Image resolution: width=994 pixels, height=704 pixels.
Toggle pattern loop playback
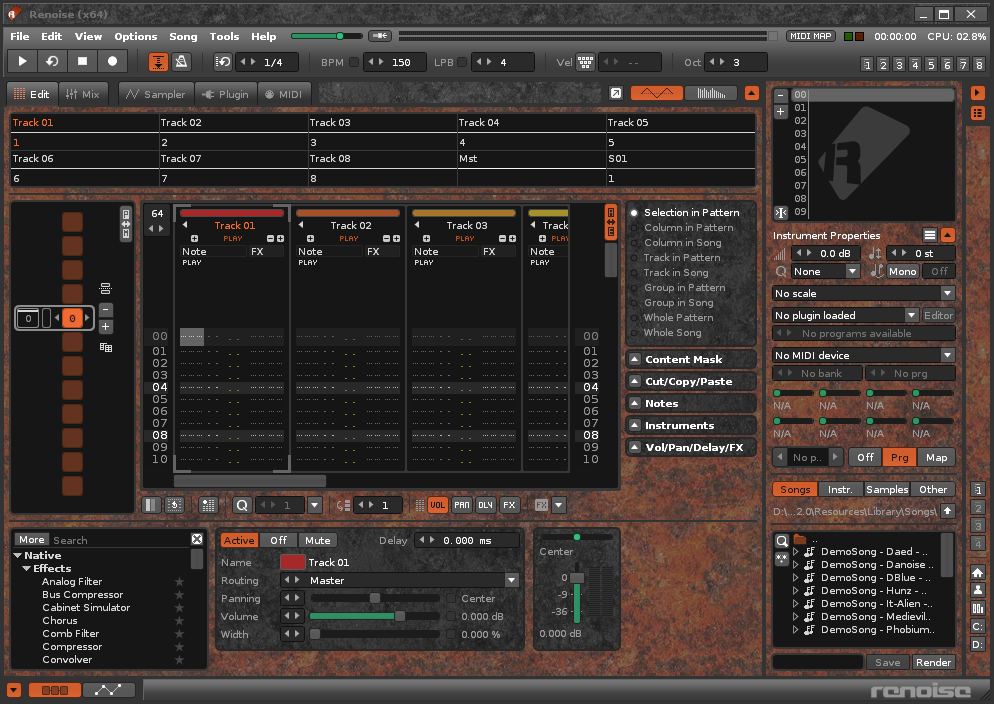(52, 61)
